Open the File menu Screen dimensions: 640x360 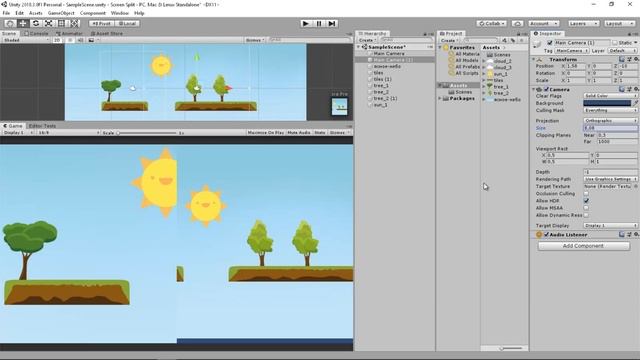tap(6, 13)
